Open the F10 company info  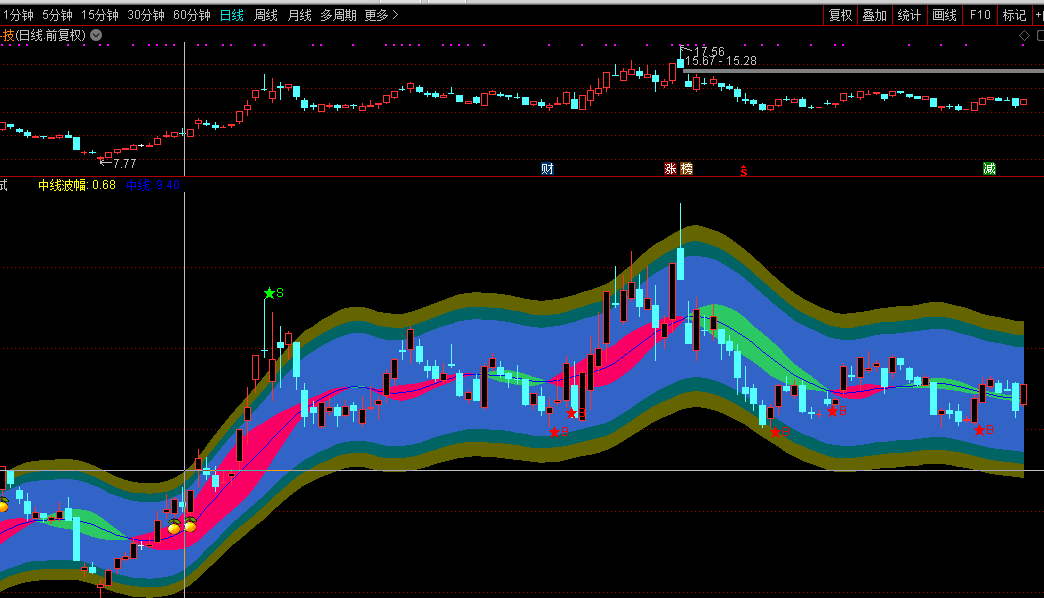(x=980, y=15)
